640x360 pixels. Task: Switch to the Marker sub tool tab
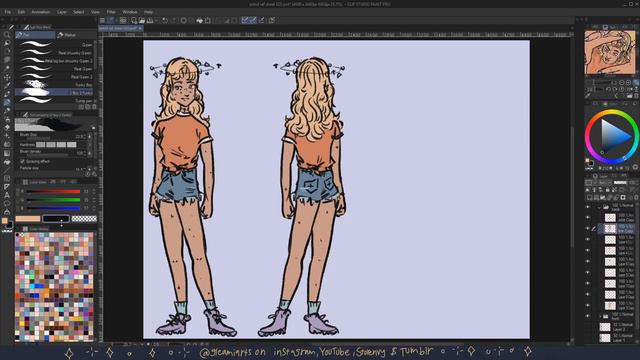click(x=76, y=35)
